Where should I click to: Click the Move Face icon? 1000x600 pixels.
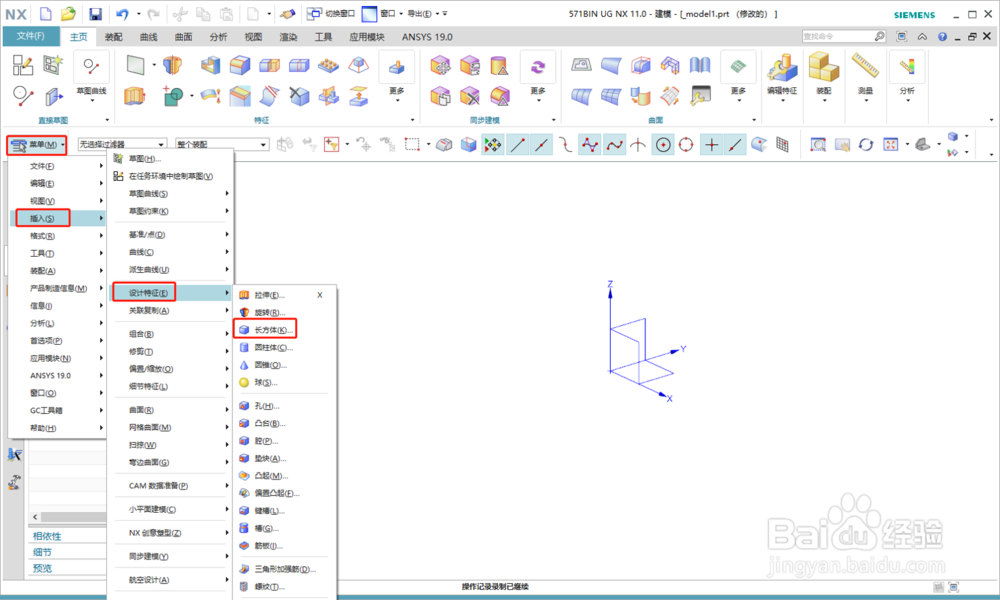click(x=440, y=64)
